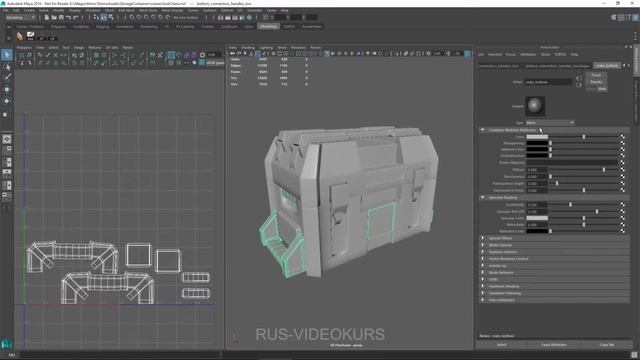This screenshot has width=640, height=360.
Task: Toggle Snap to Curves
Action: (139, 18)
